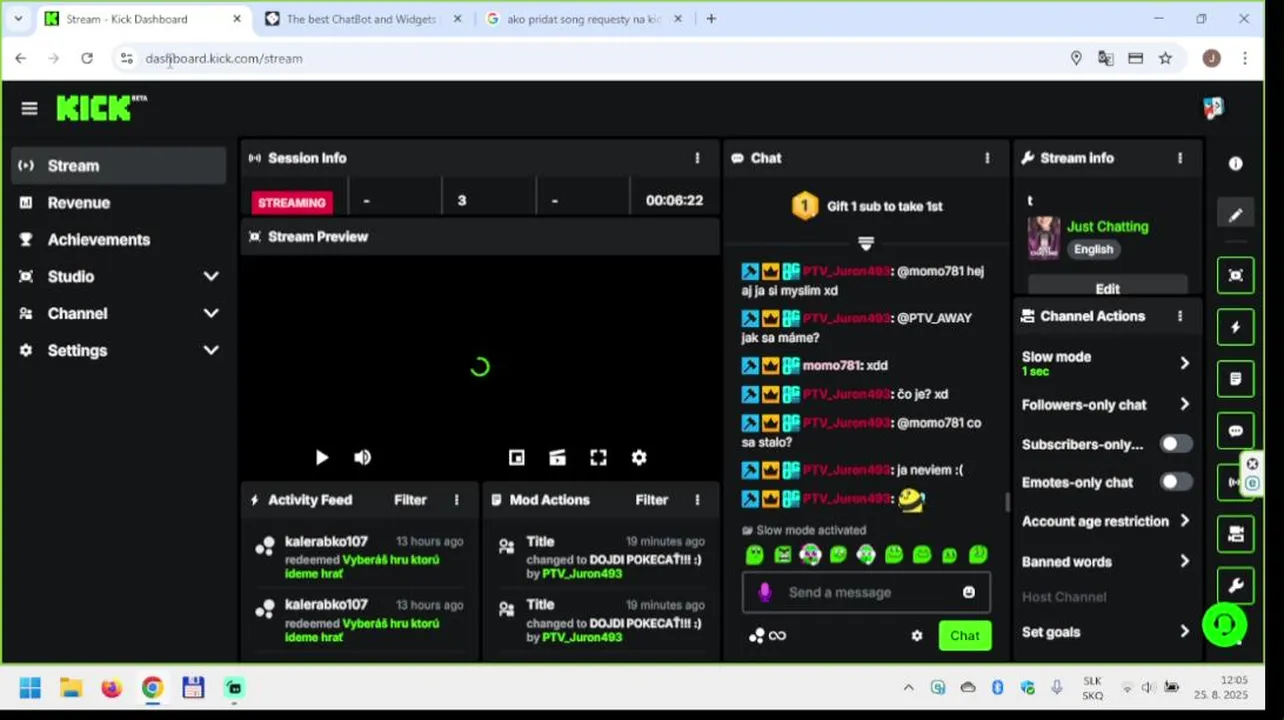The width and height of the screenshot is (1284, 720).
Task: Open Stream info three-dot menu
Action: tap(1180, 158)
